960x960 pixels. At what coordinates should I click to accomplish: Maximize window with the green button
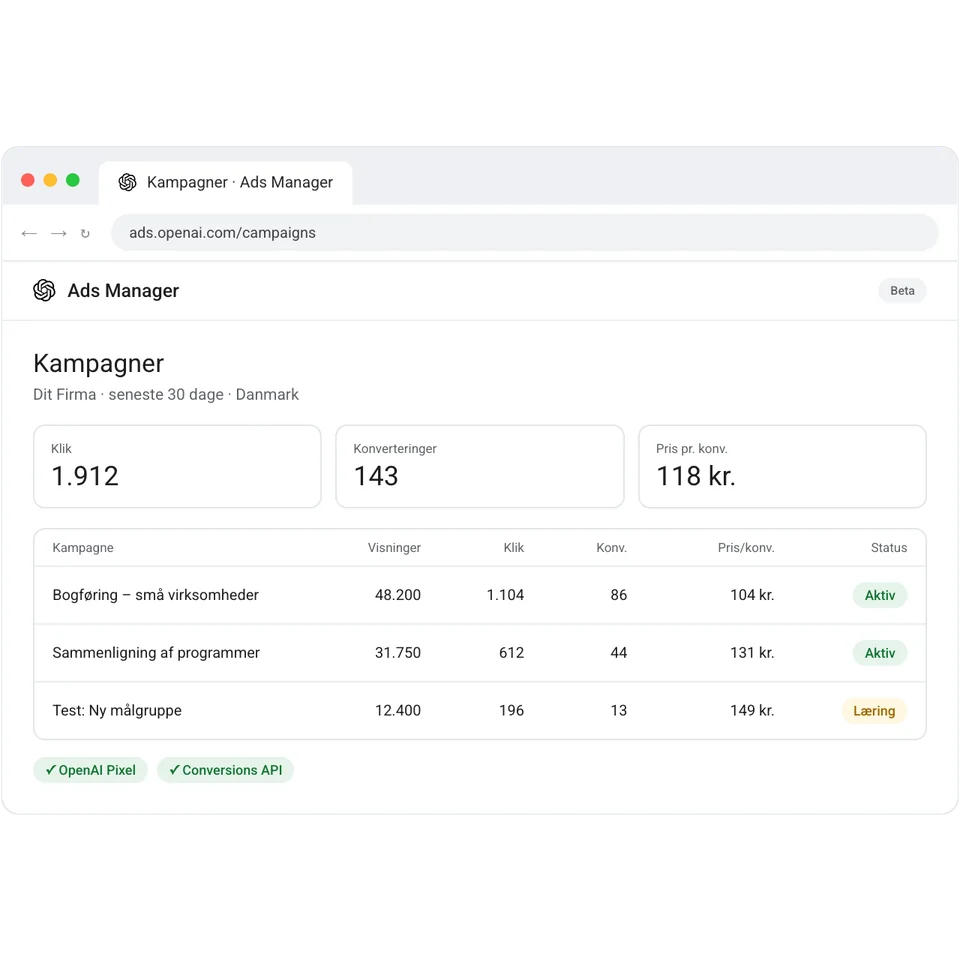tap(73, 180)
